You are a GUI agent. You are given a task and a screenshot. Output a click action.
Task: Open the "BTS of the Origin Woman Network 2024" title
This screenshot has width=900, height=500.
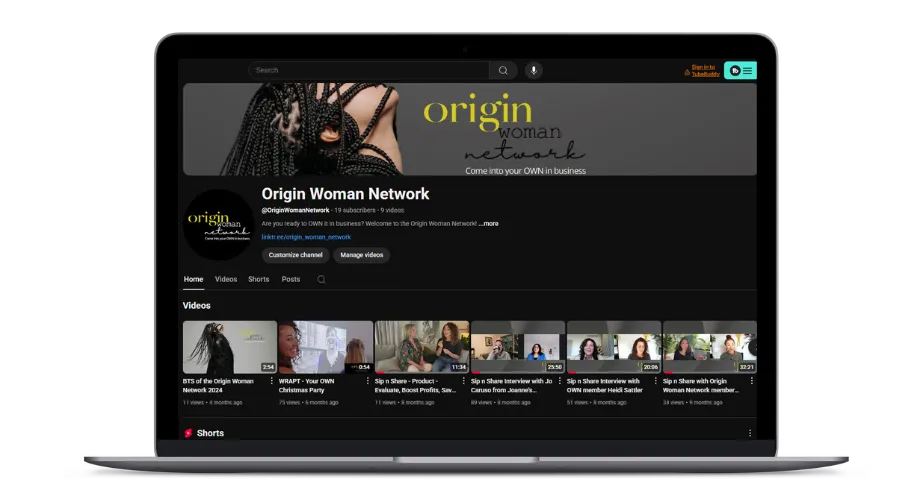218,386
